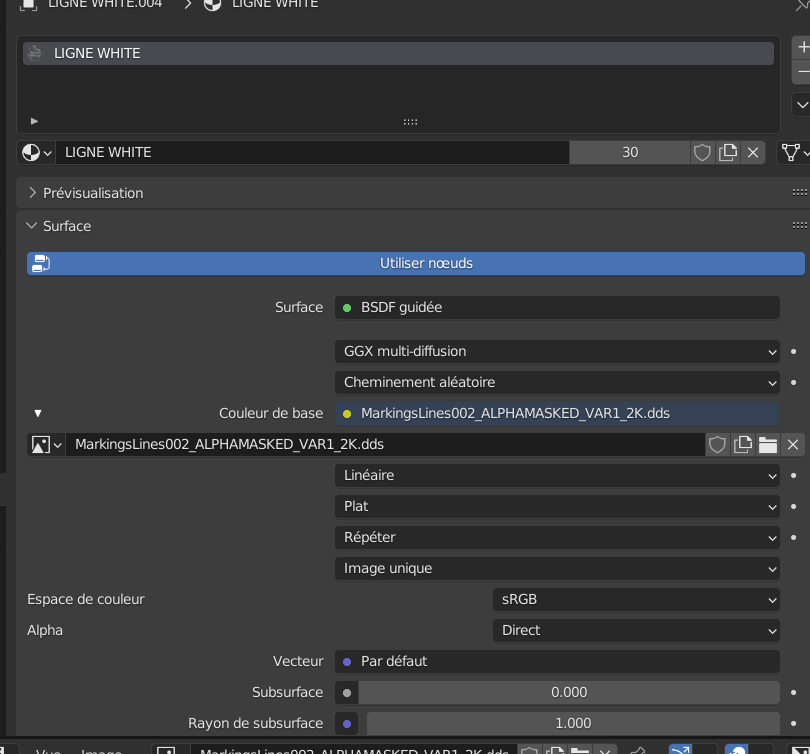The height and width of the screenshot is (754, 810).
Task: Click the Espace de couleur label
Action: pos(86,599)
